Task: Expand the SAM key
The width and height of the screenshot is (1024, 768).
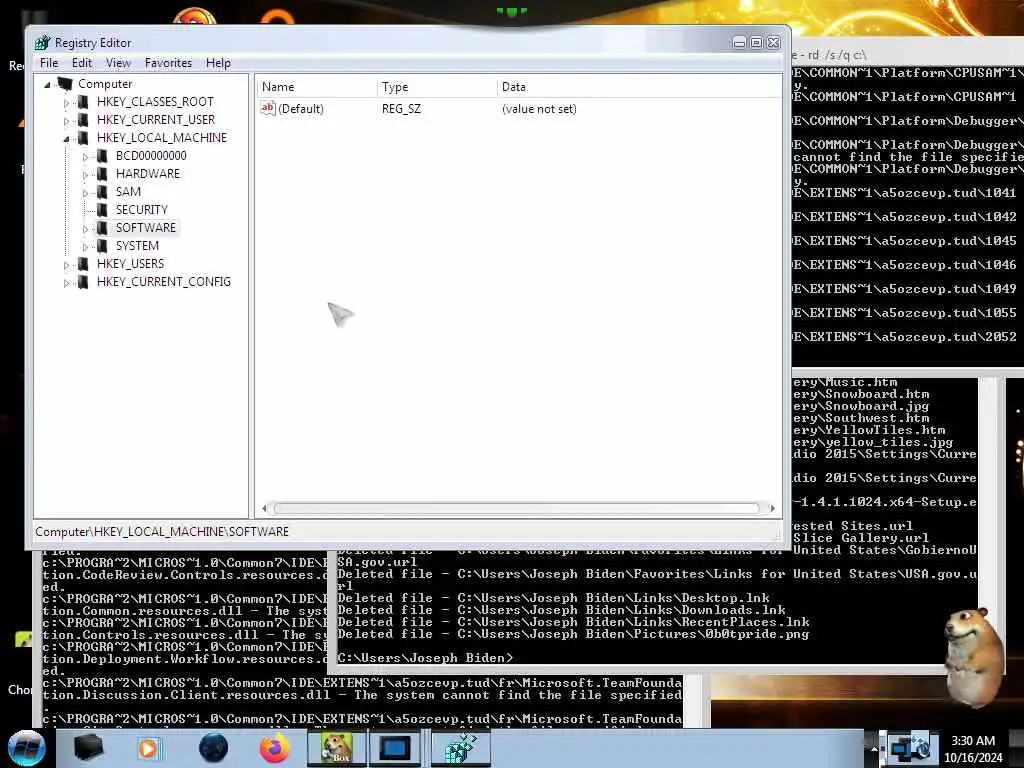Action: point(85,193)
